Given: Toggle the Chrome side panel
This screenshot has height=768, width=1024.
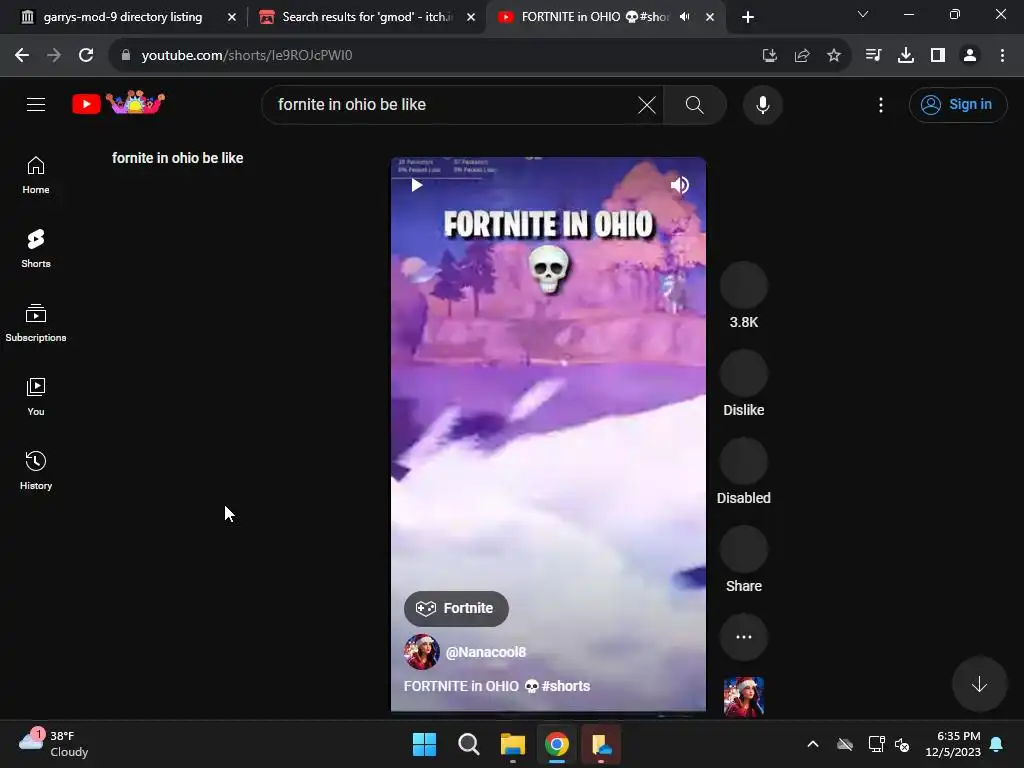Looking at the screenshot, I should [938, 56].
